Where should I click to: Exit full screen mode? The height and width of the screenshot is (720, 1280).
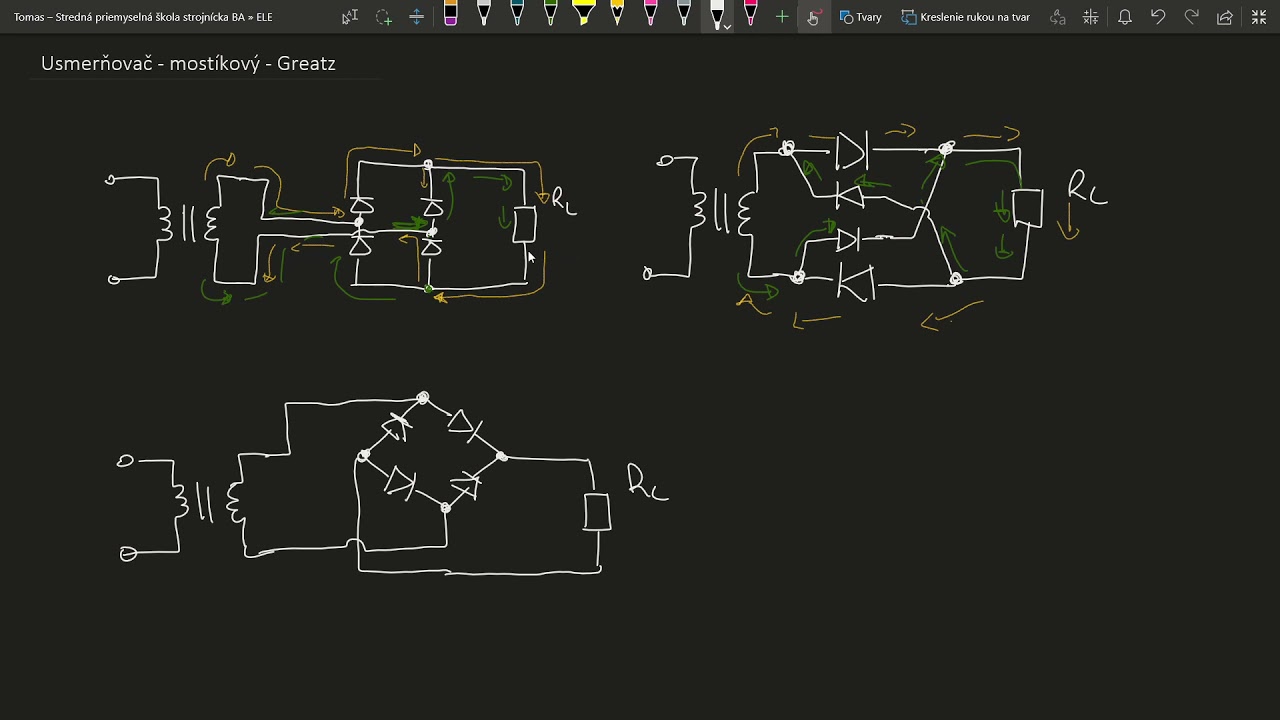[x=1259, y=17]
